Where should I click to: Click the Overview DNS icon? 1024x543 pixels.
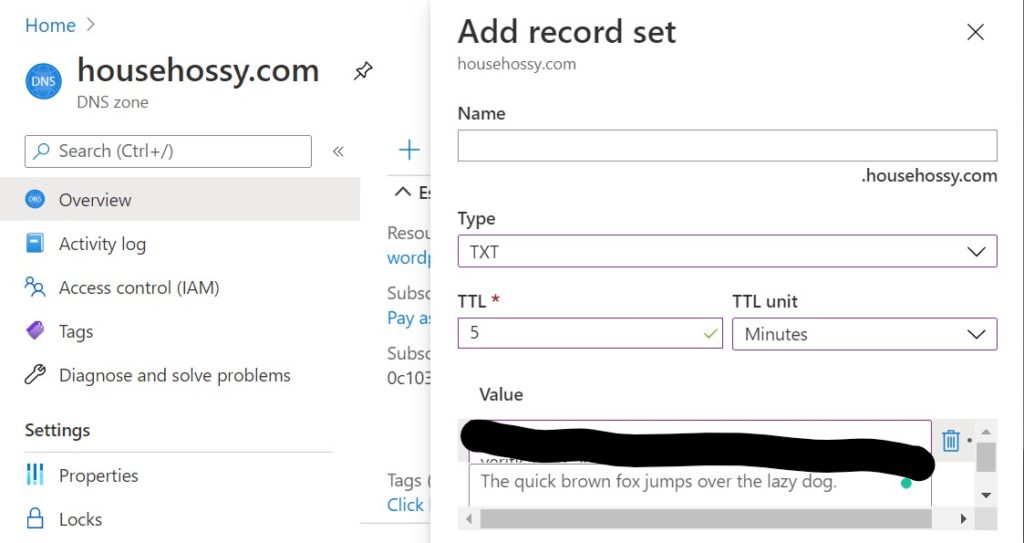[35, 199]
